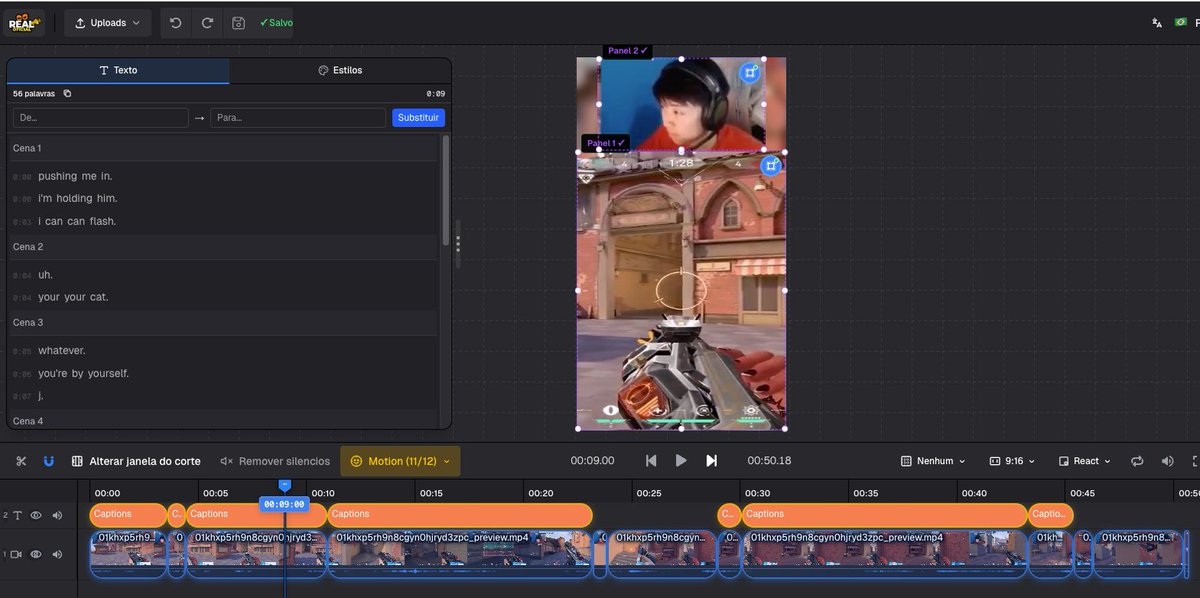
Task: Activate the scissors cut tool
Action: (21, 461)
